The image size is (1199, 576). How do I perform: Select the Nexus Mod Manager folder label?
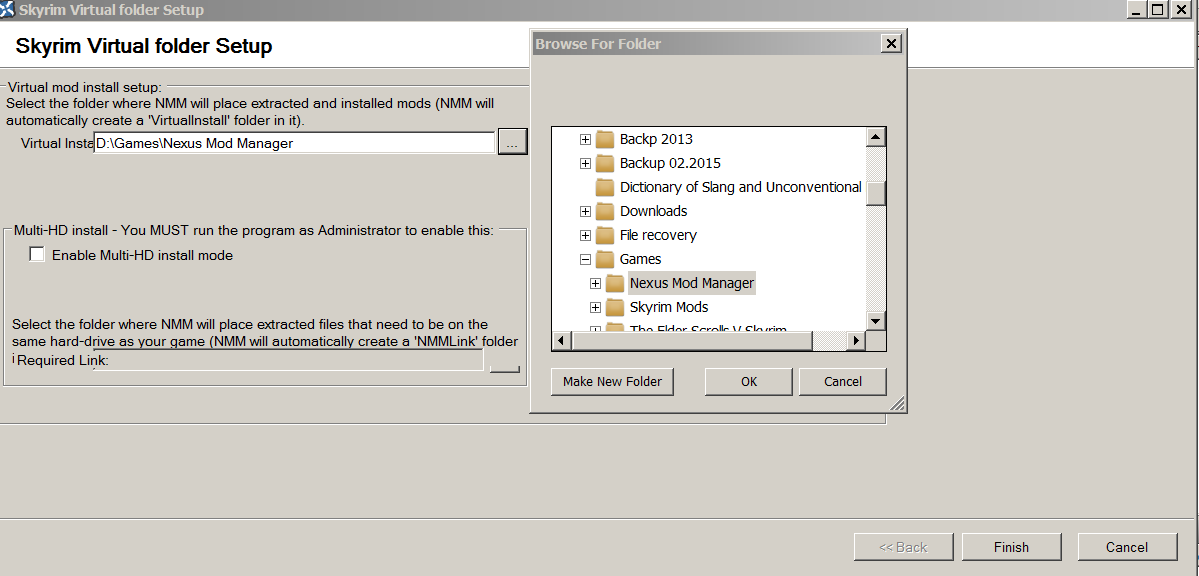point(691,283)
